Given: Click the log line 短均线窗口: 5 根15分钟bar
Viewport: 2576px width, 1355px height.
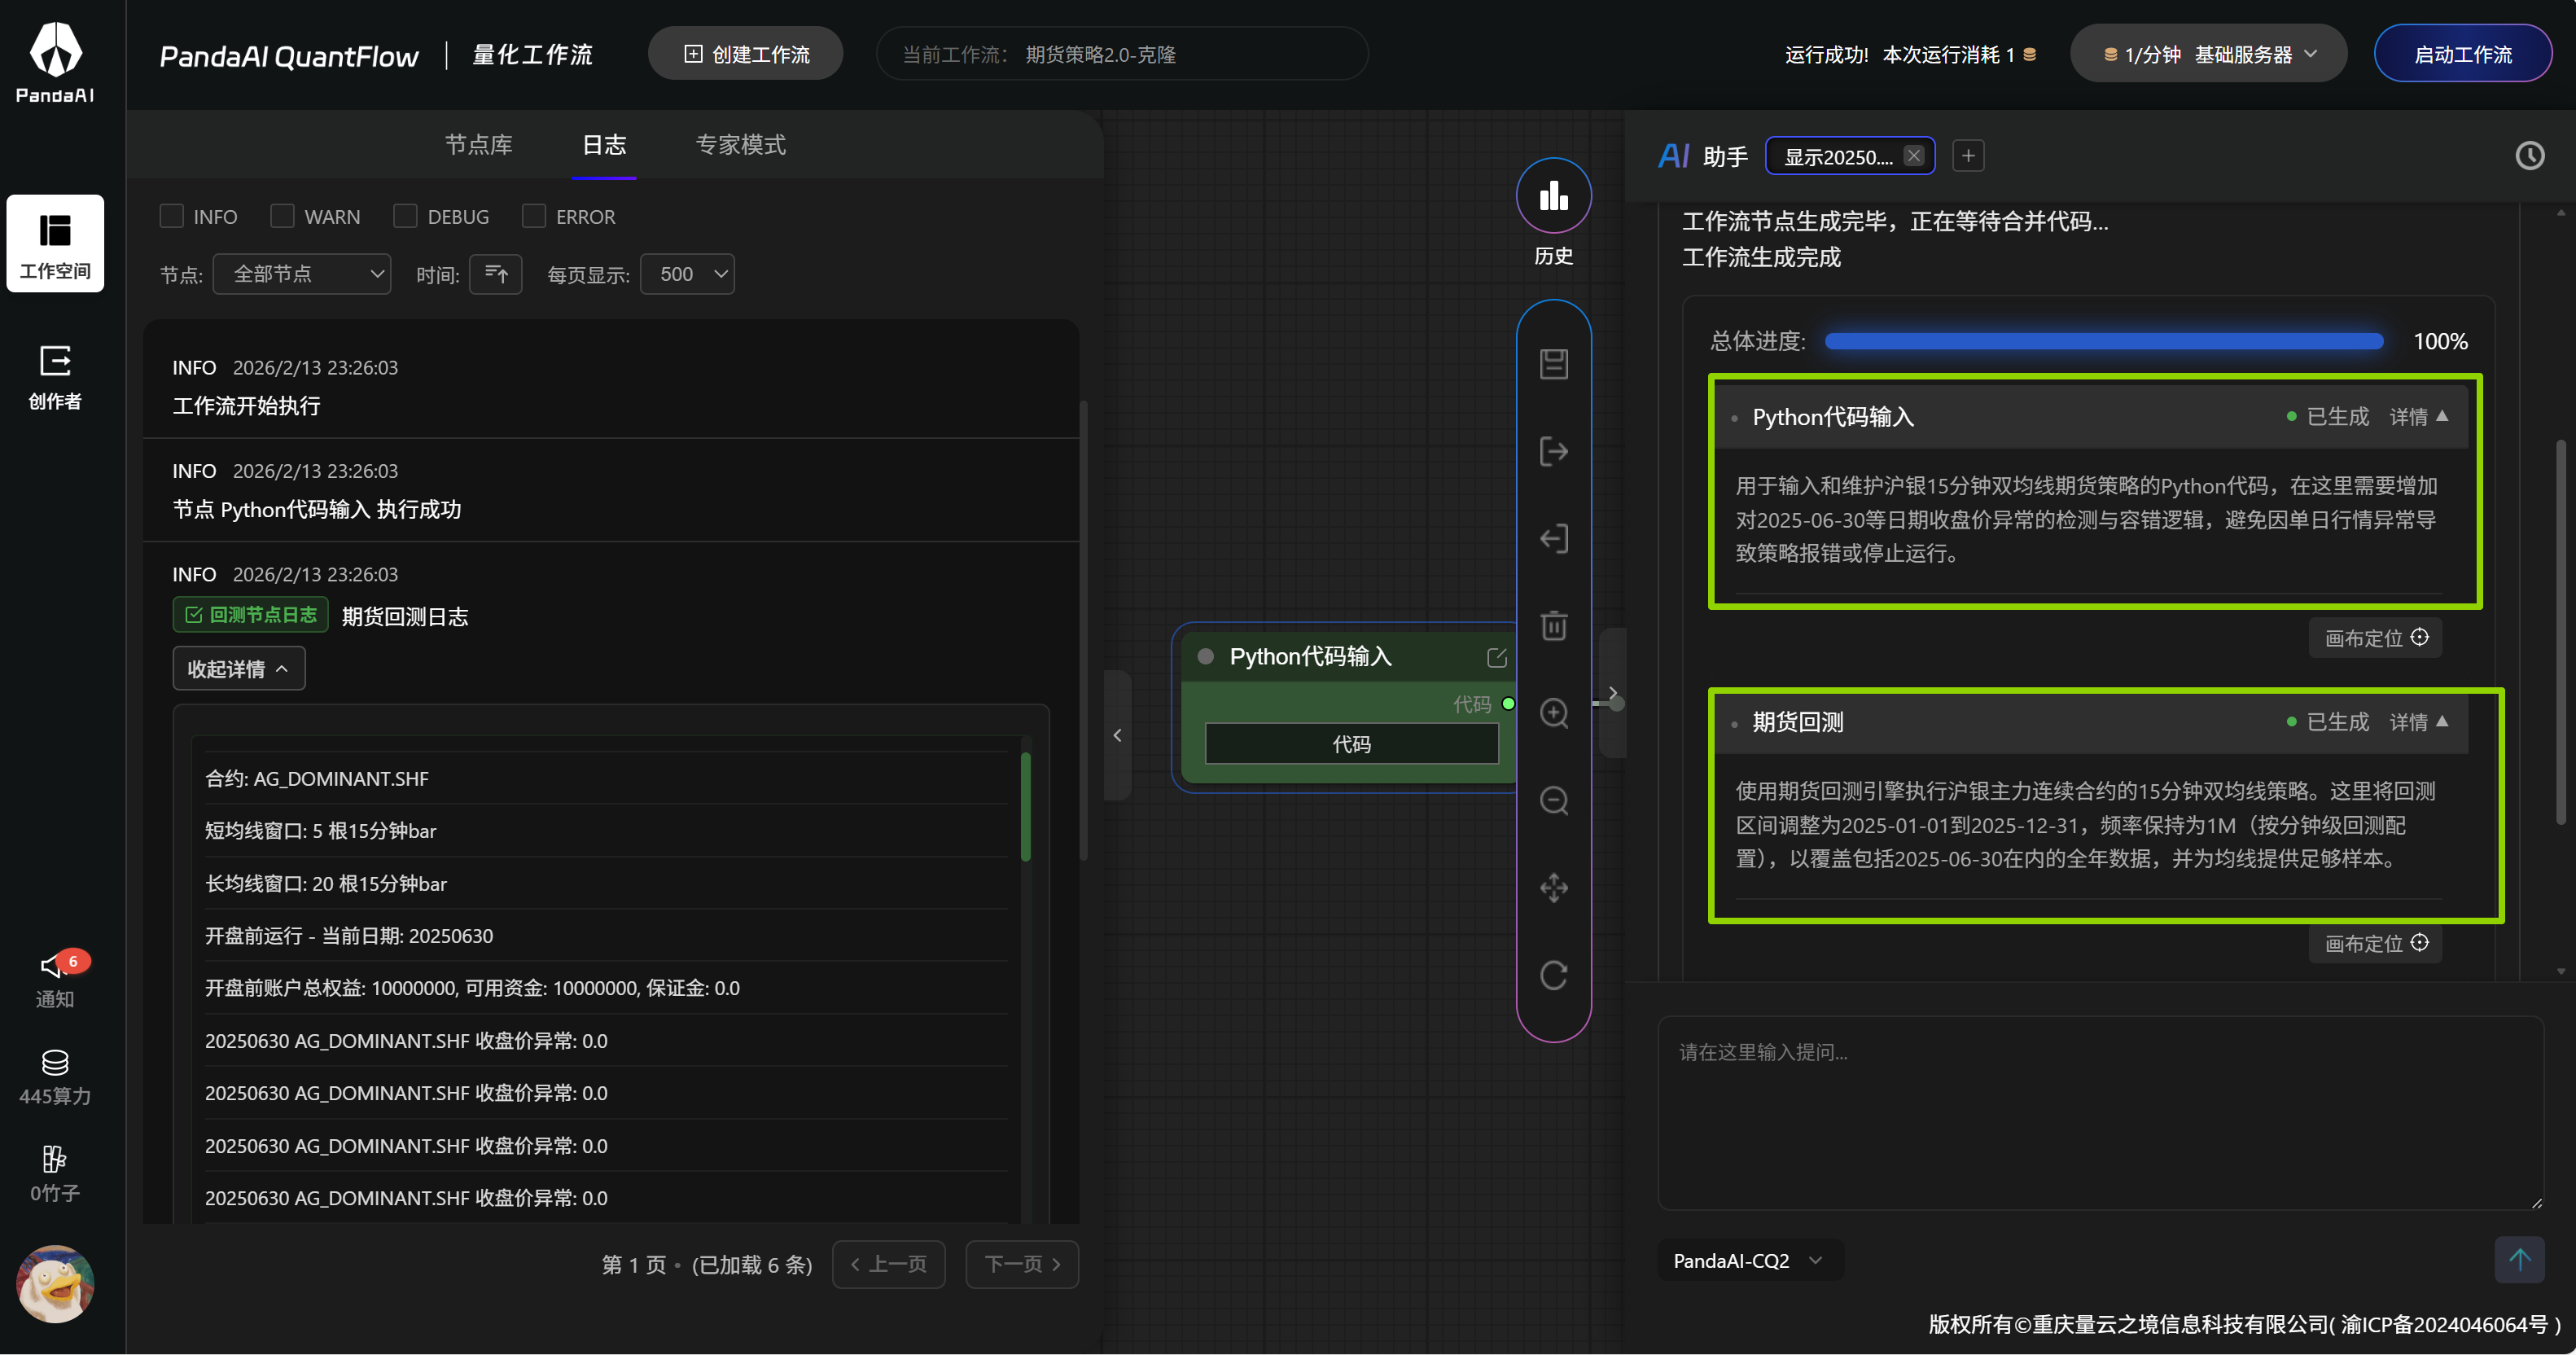Looking at the screenshot, I should tap(321, 831).
